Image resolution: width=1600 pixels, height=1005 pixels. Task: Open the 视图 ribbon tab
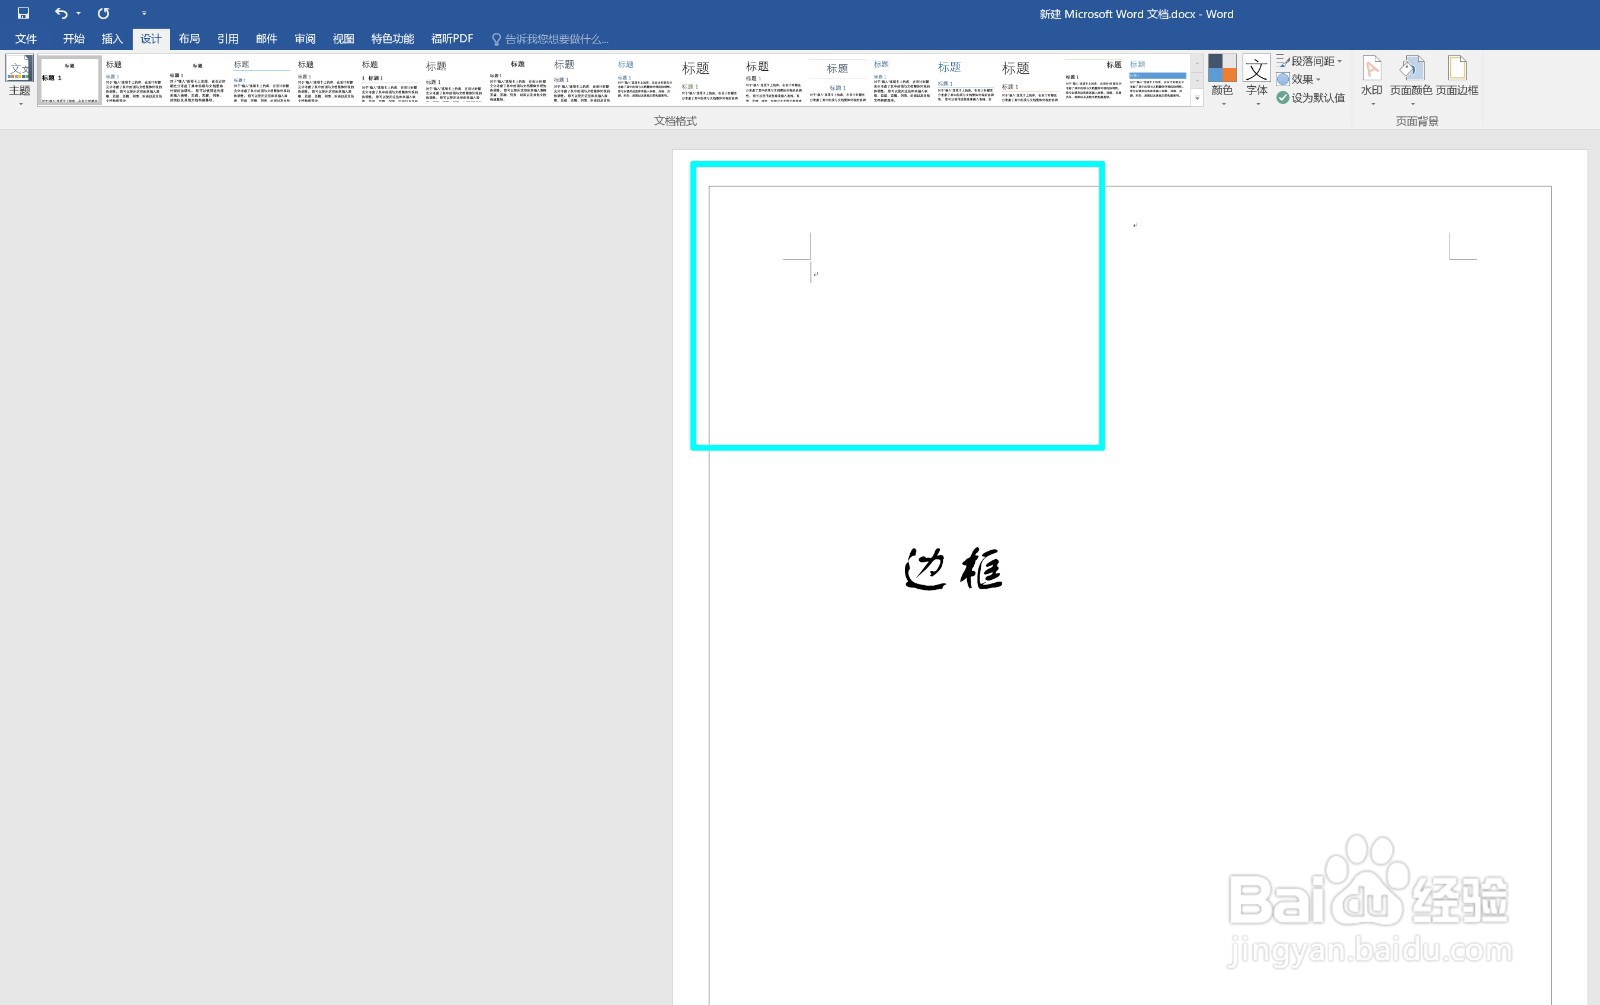coord(344,39)
